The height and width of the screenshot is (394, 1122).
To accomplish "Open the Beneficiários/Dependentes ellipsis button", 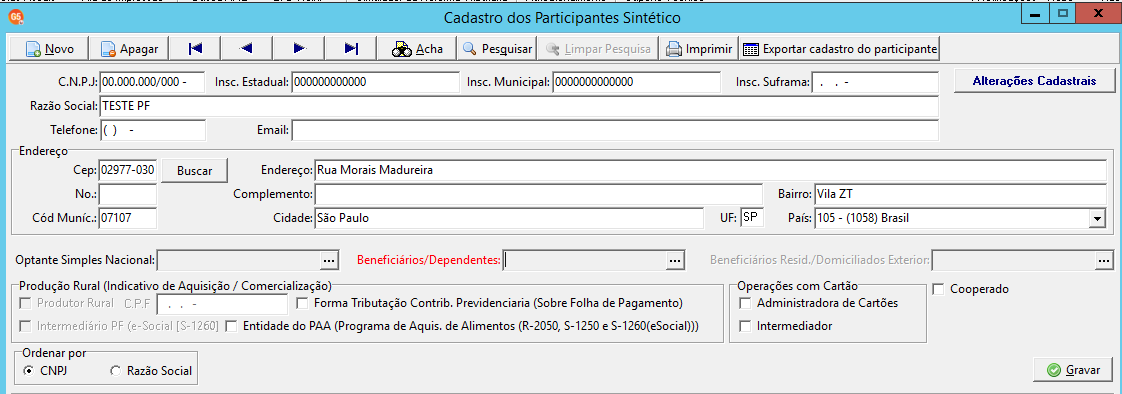I will pos(675,261).
